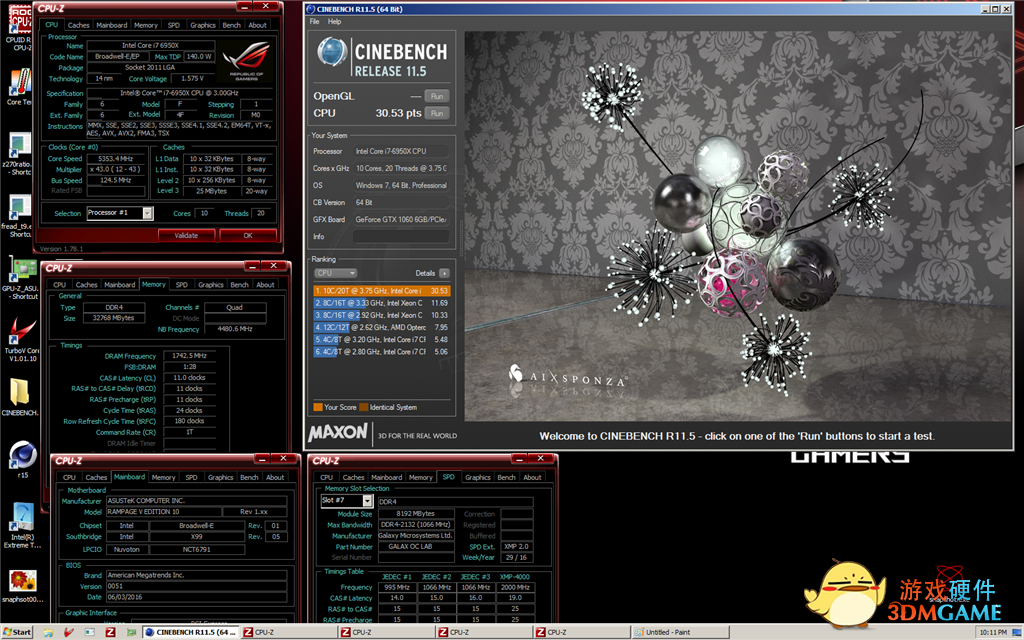Open SPD tab in CPU-Z Memory window

[x=182, y=285]
